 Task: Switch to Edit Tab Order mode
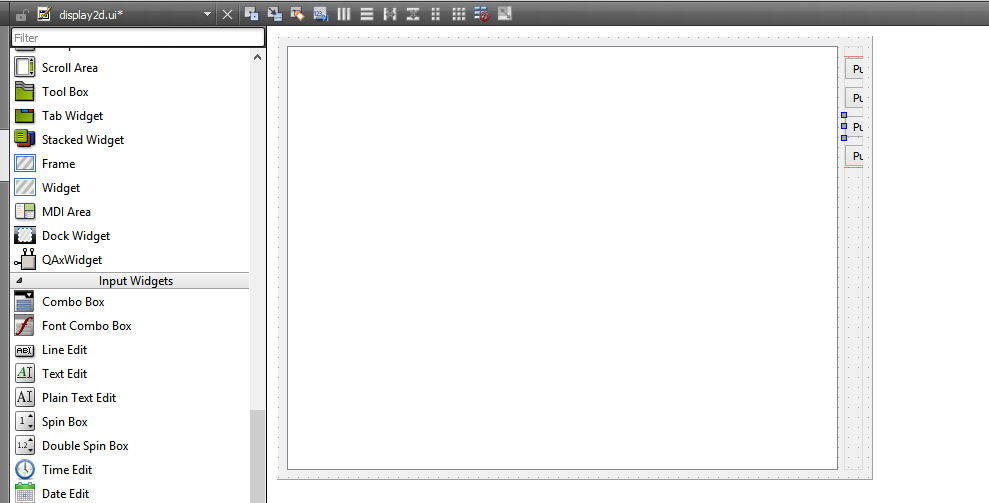(x=320, y=14)
